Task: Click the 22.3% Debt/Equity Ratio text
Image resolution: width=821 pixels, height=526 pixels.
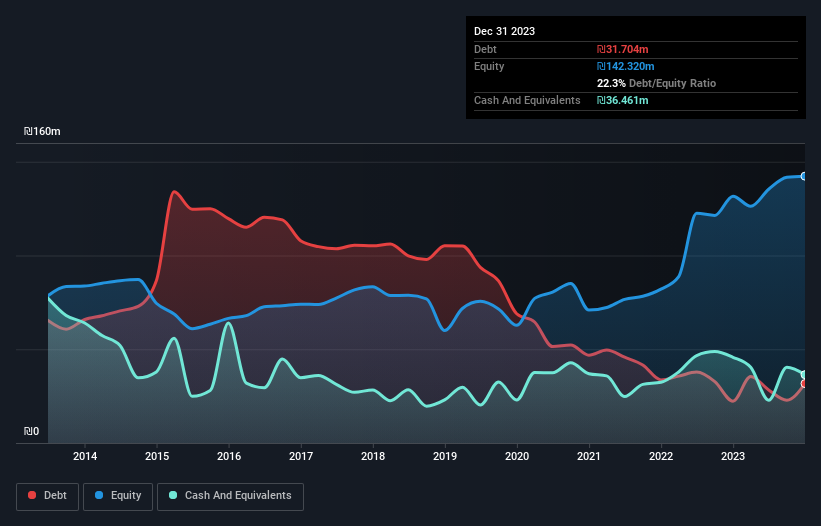Action: pyautogui.click(x=656, y=83)
